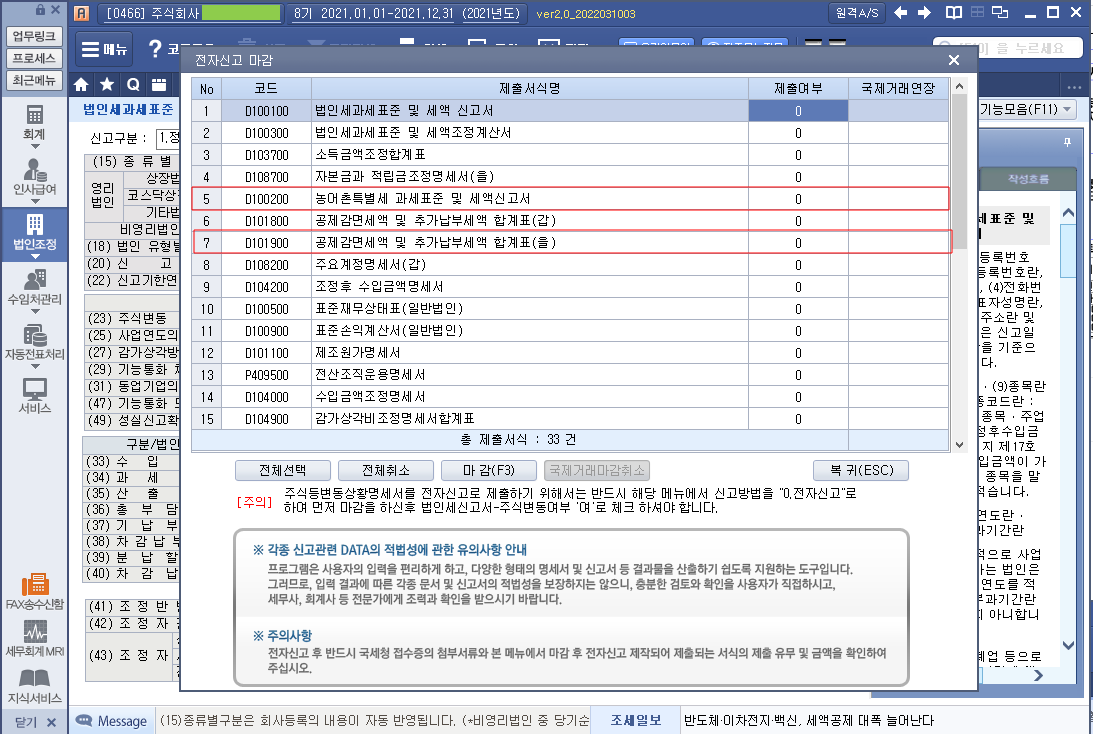Open the 인사급여 module in sidebar
The width and height of the screenshot is (1093, 734).
[x=34, y=176]
